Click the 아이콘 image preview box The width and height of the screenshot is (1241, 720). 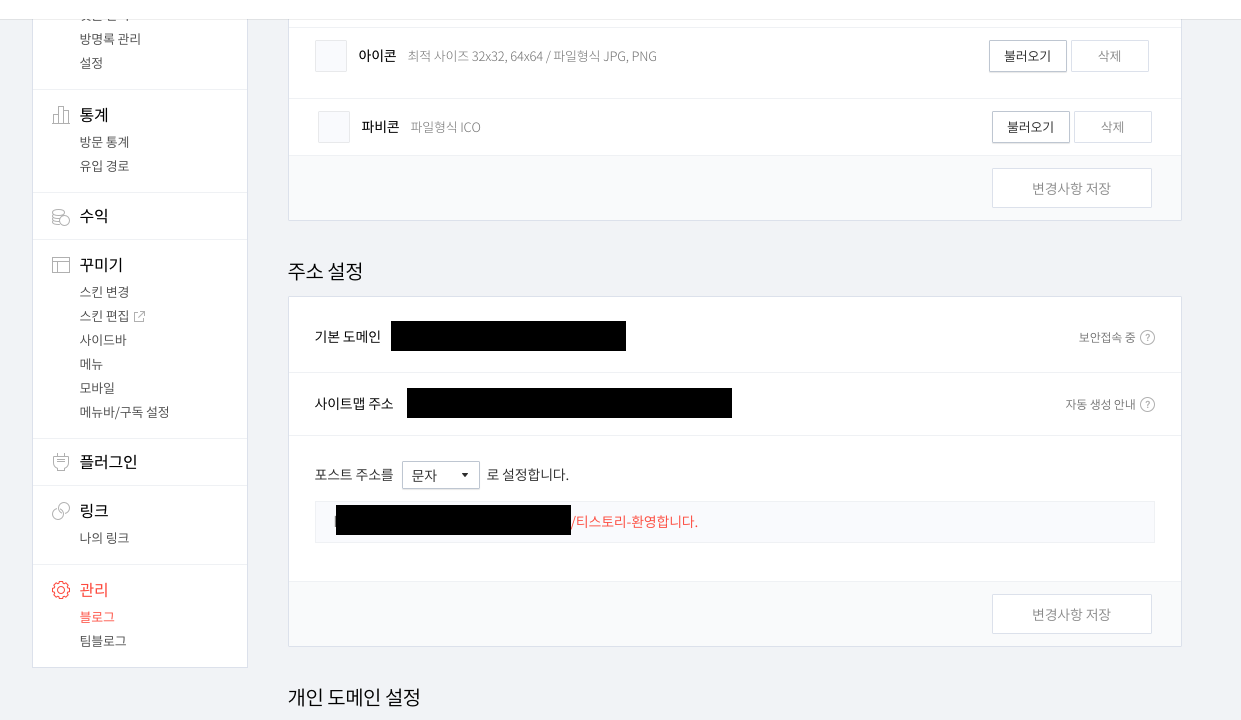[331, 56]
